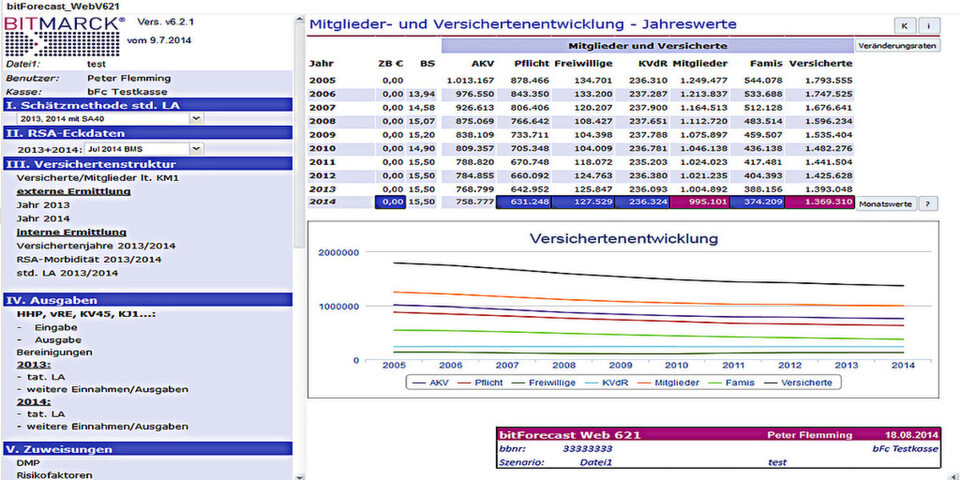Click the Famis legend entry
Image resolution: width=960 pixels, height=480 pixels.
coord(734,383)
